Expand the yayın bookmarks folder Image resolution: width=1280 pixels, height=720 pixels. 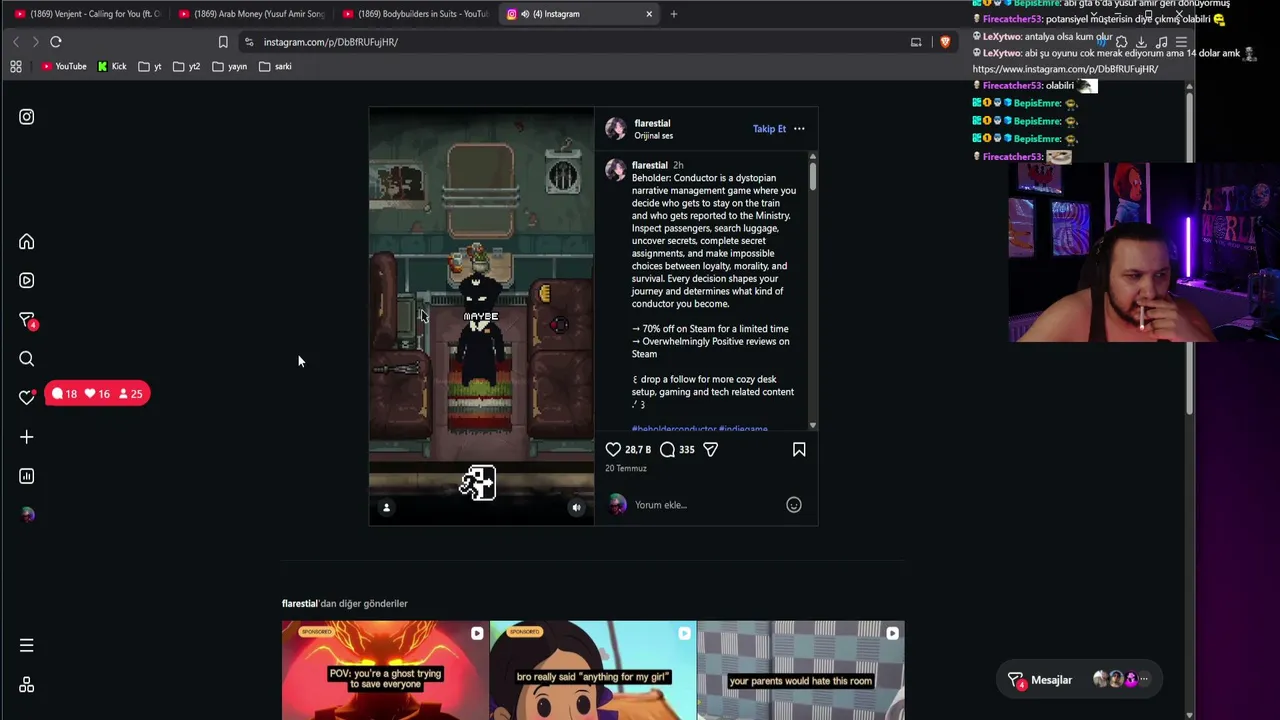230,66
